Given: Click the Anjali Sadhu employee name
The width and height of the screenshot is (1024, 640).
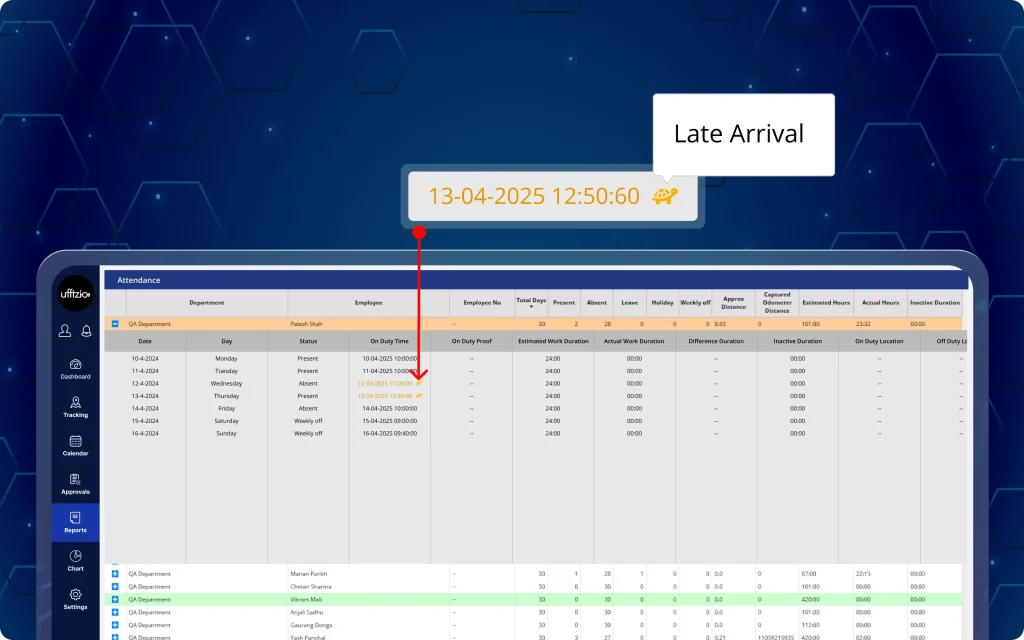Looking at the screenshot, I should (x=307, y=613).
